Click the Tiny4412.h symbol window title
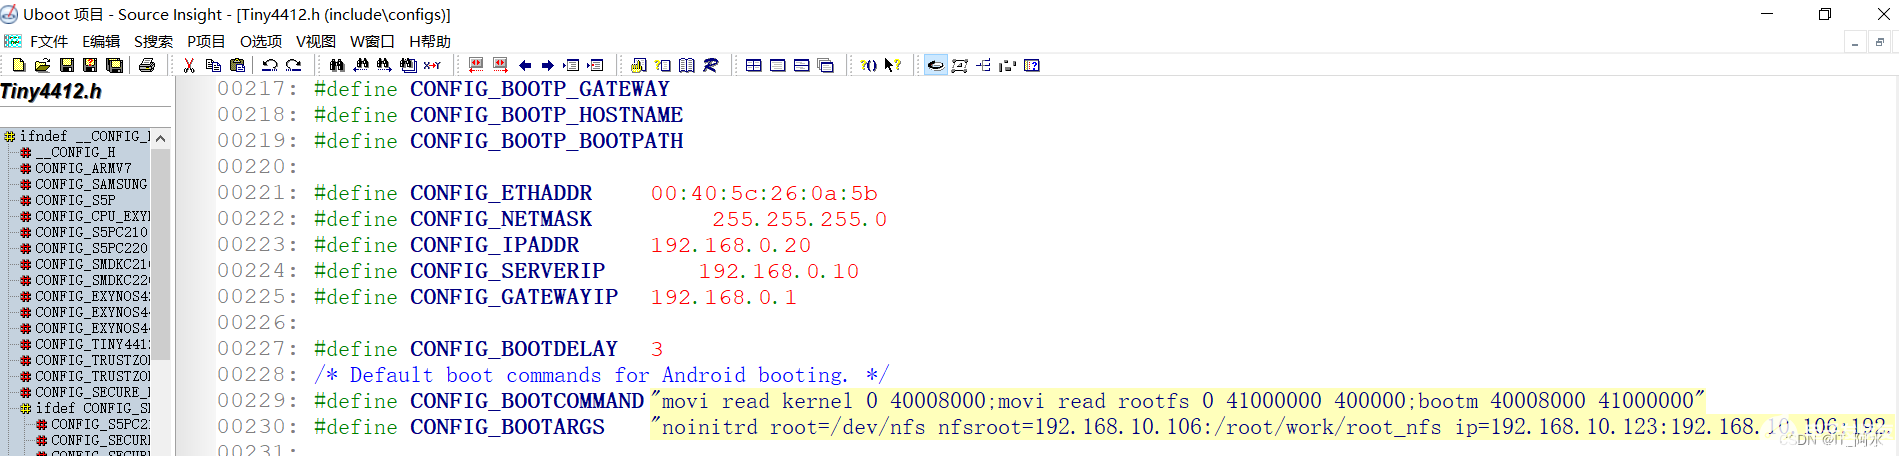 [51, 91]
